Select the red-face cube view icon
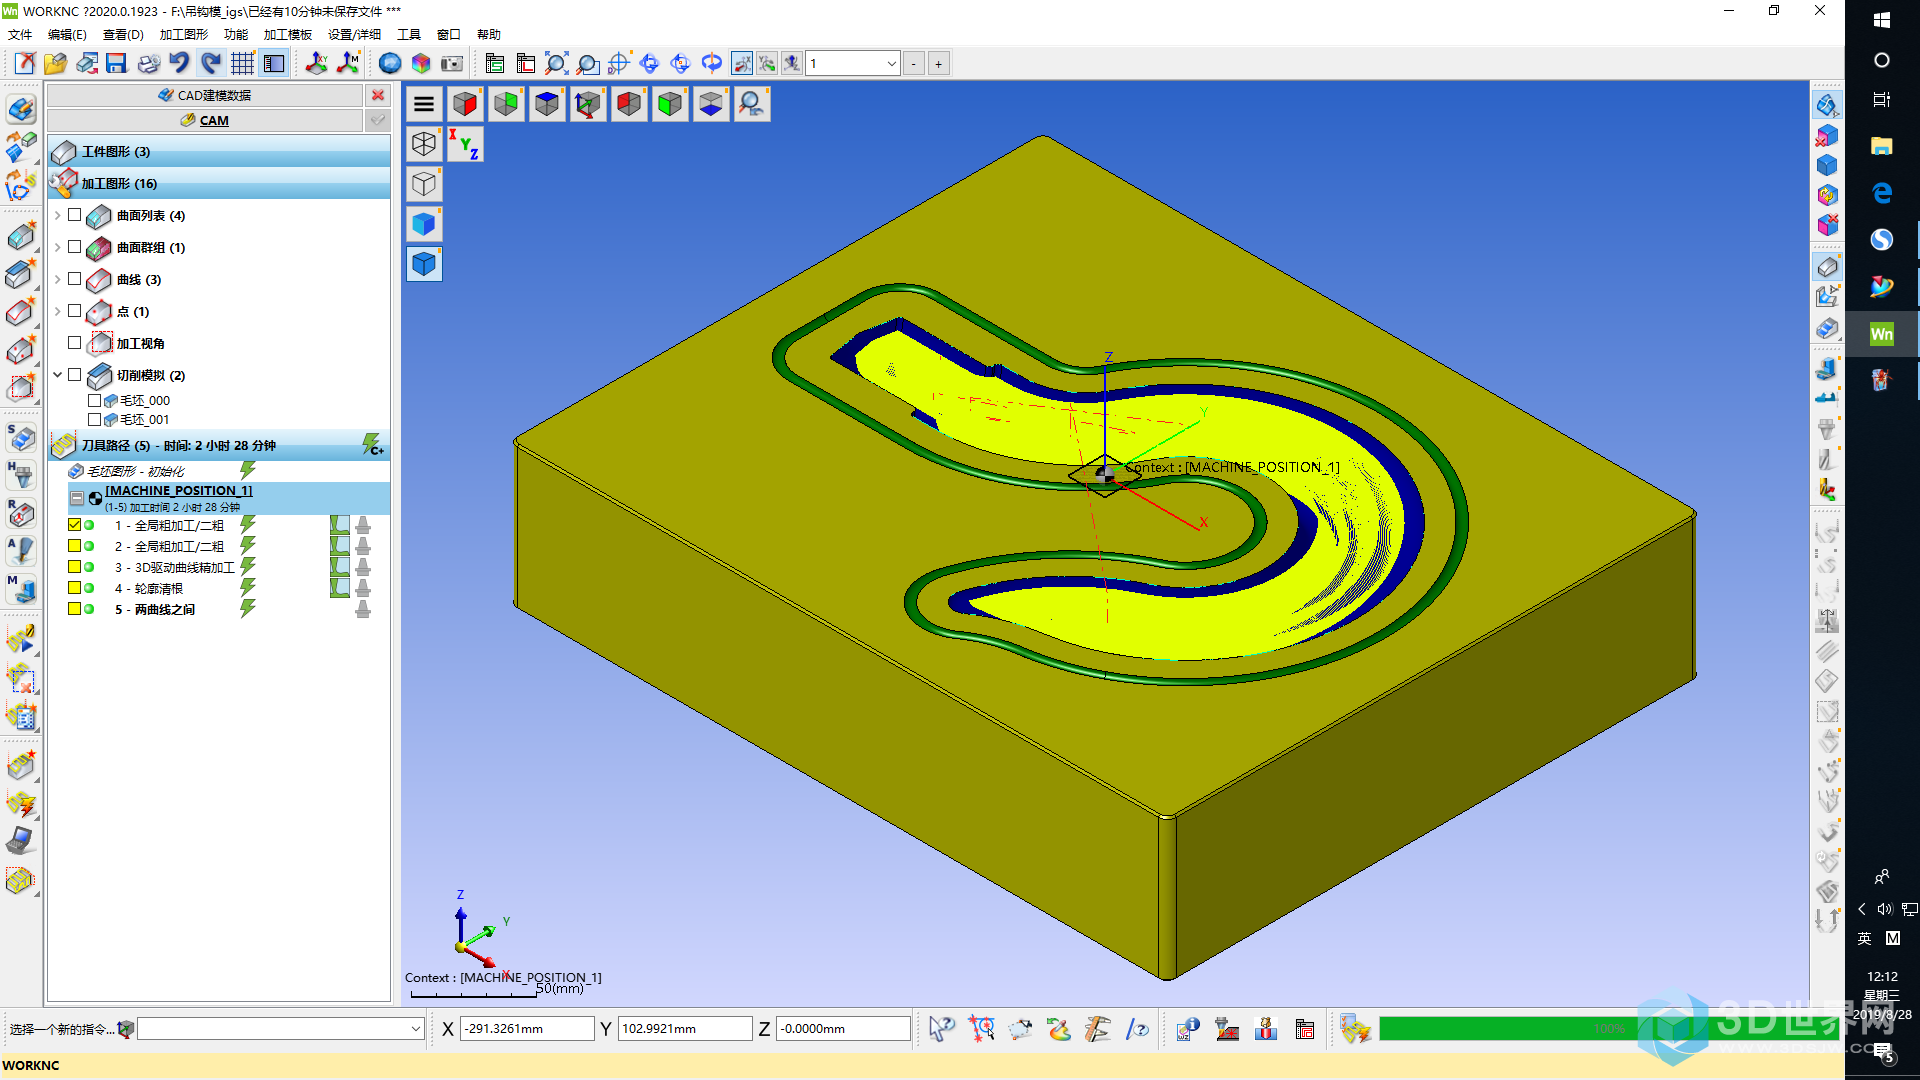The image size is (1920, 1080). point(465,104)
